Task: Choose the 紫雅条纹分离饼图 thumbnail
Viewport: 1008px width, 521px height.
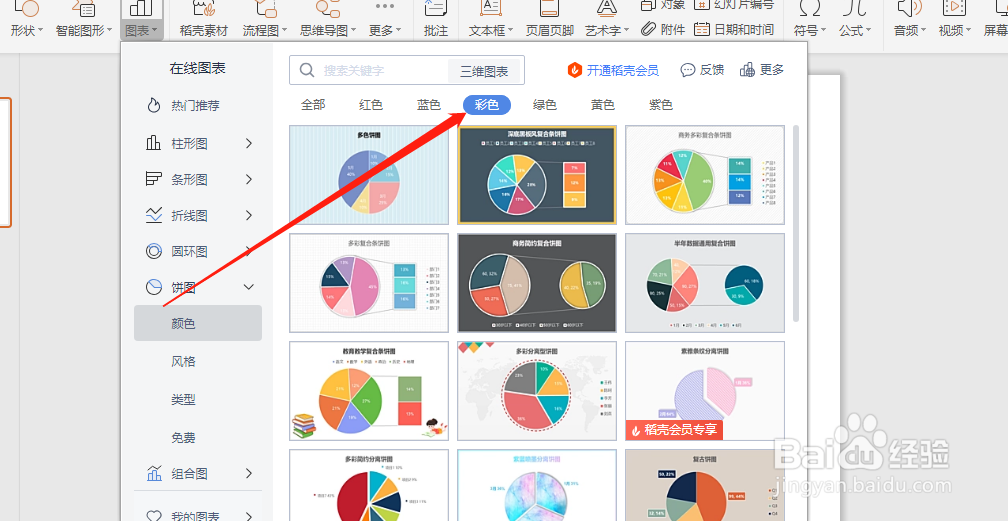Action: click(x=705, y=391)
